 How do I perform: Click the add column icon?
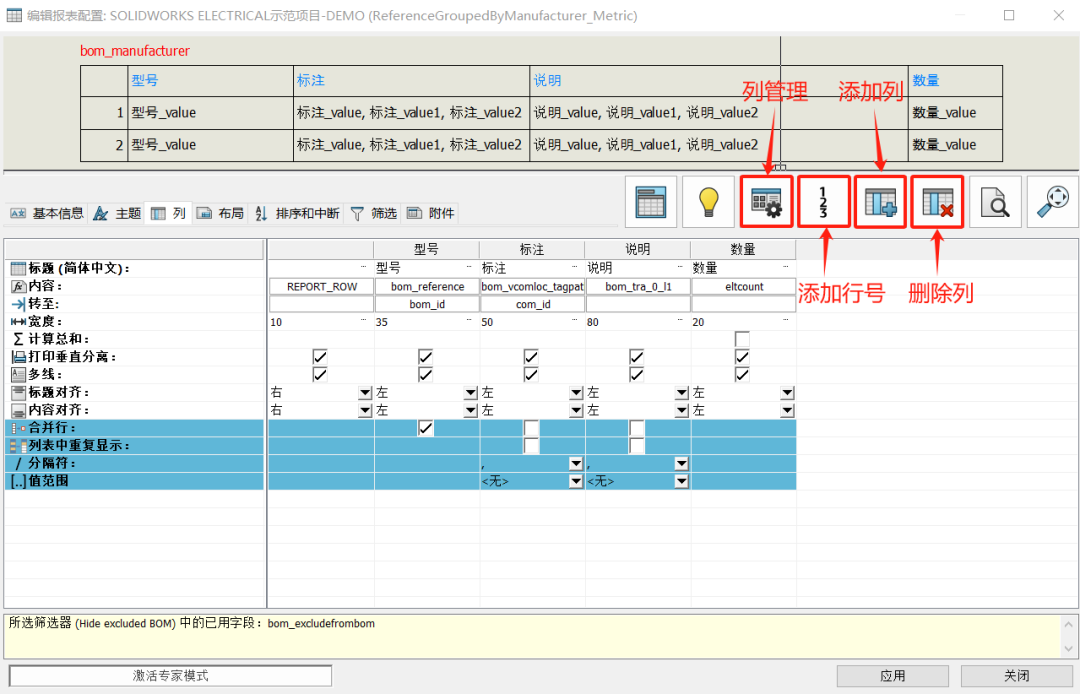tap(880, 202)
